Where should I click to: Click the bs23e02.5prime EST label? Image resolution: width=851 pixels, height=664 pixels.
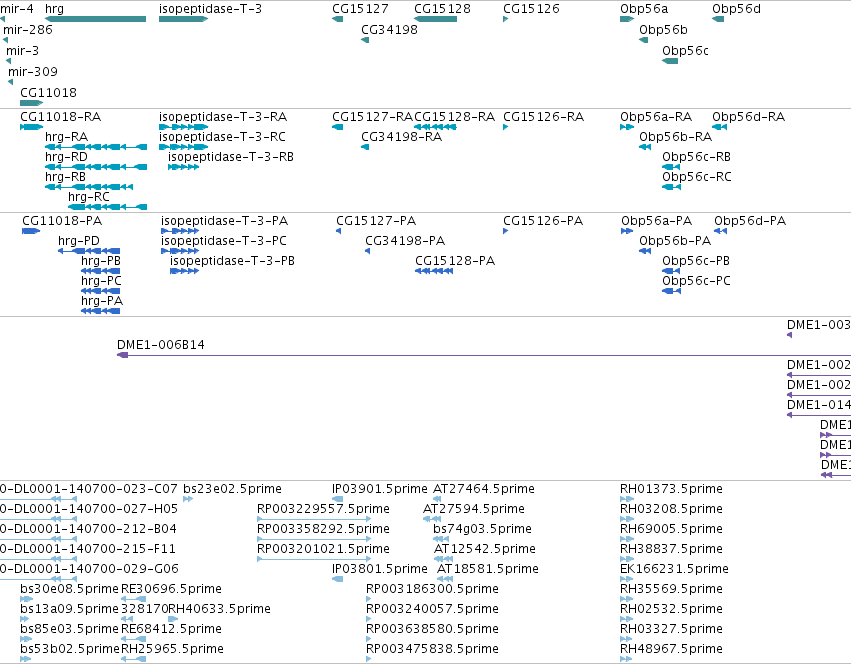(232, 489)
